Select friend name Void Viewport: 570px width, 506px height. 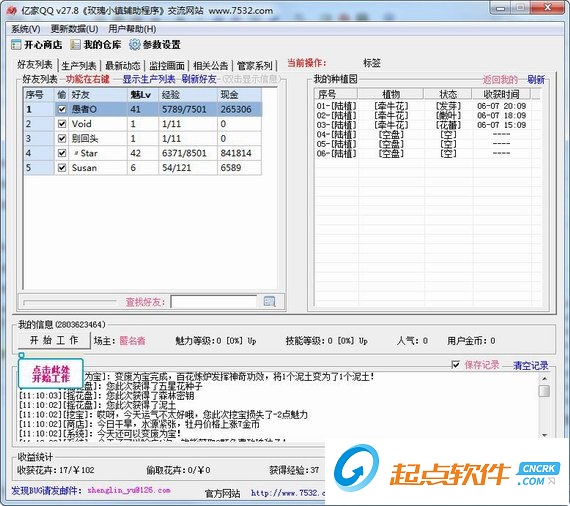[x=81, y=124]
